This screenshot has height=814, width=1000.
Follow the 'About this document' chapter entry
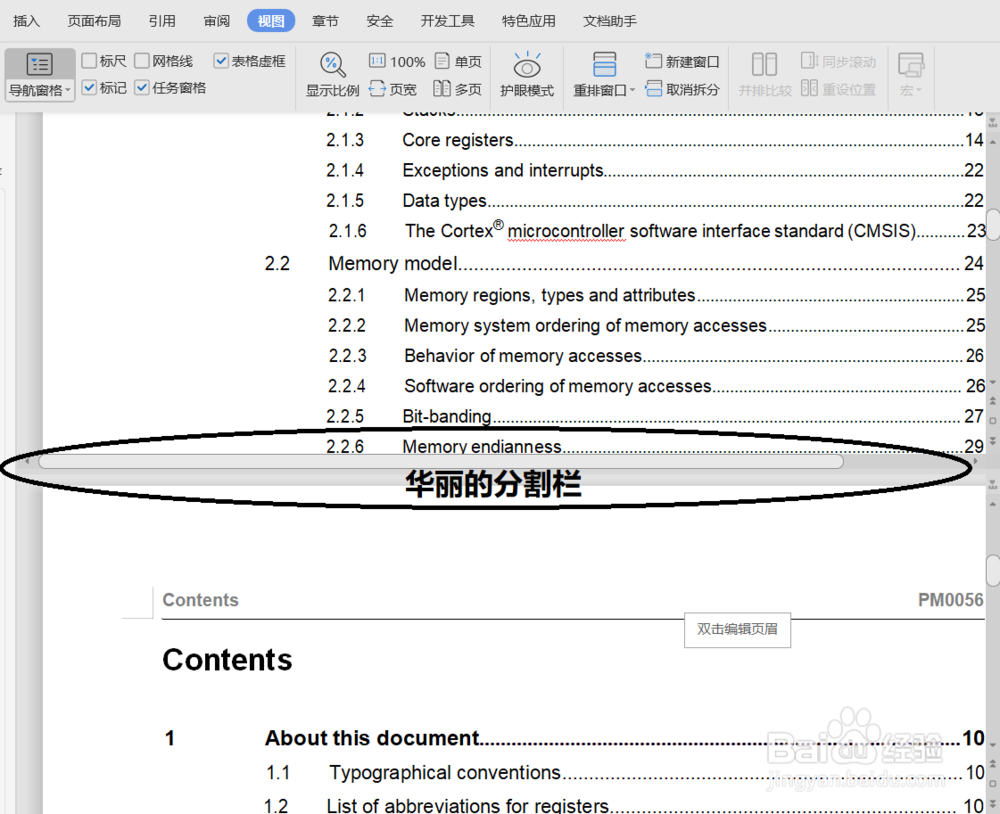pos(575,738)
